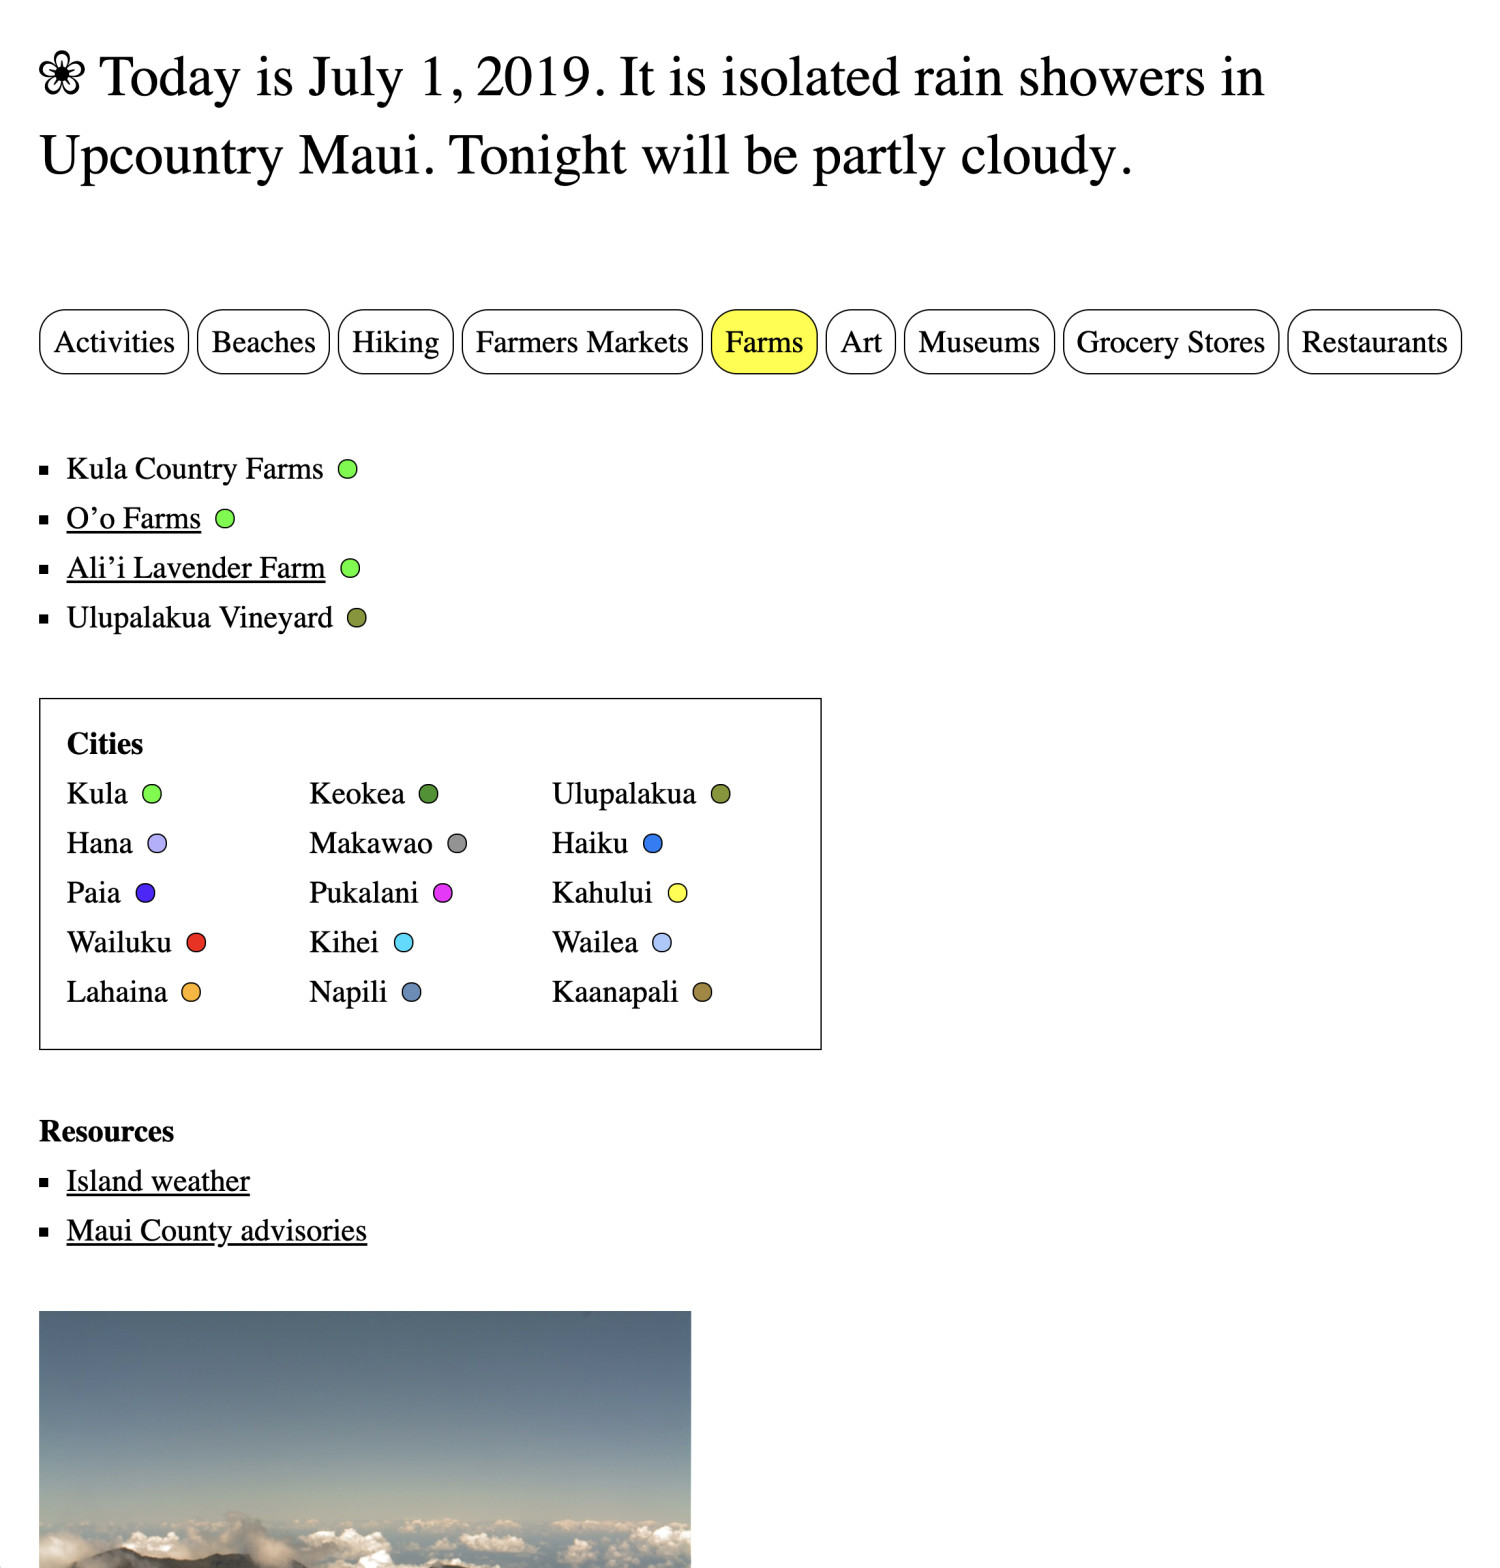Viewport: 1500px width, 1568px height.
Task: Switch to the Beaches tab
Action: [x=263, y=342]
